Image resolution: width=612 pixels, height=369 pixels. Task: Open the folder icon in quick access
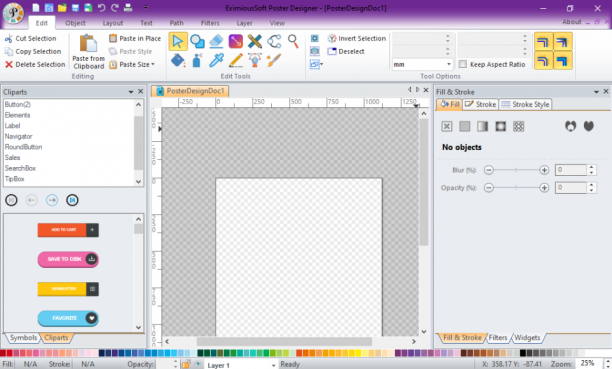pos(62,8)
